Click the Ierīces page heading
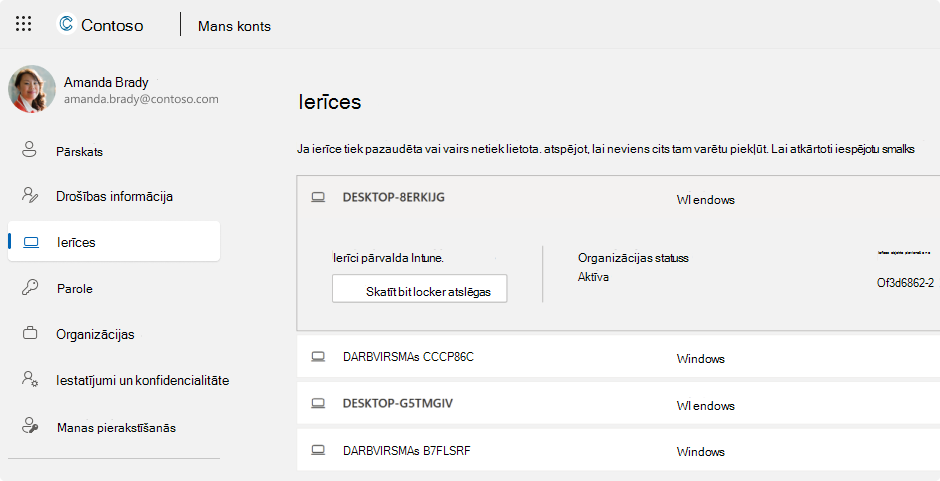 pyautogui.click(x=330, y=102)
